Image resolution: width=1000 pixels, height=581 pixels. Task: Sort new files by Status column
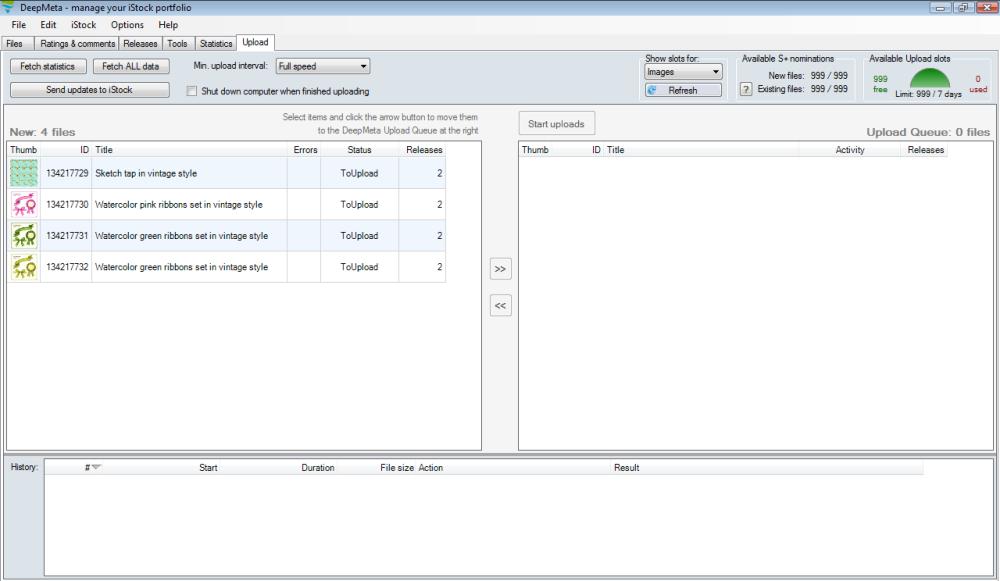(x=360, y=150)
